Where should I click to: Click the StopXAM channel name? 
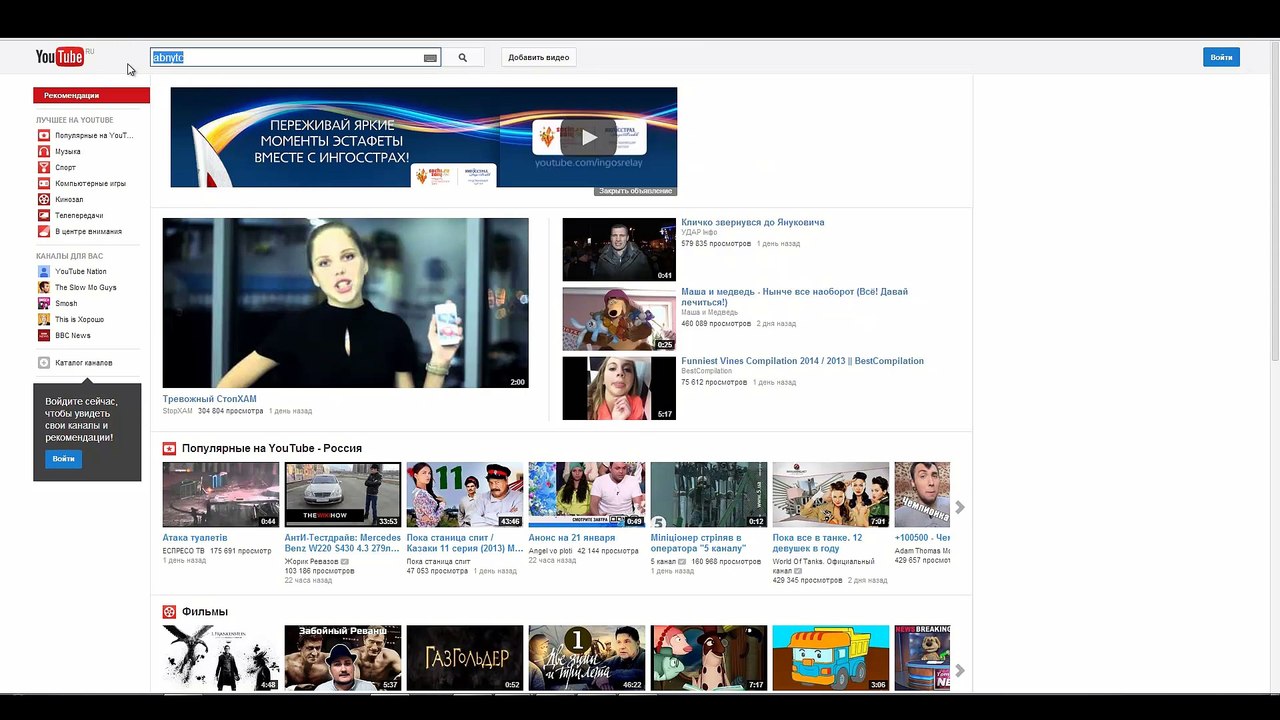[178, 411]
